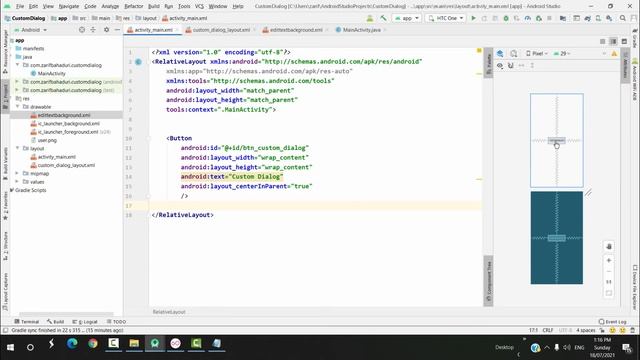Click the preview warning triangle icon

(614, 53)
